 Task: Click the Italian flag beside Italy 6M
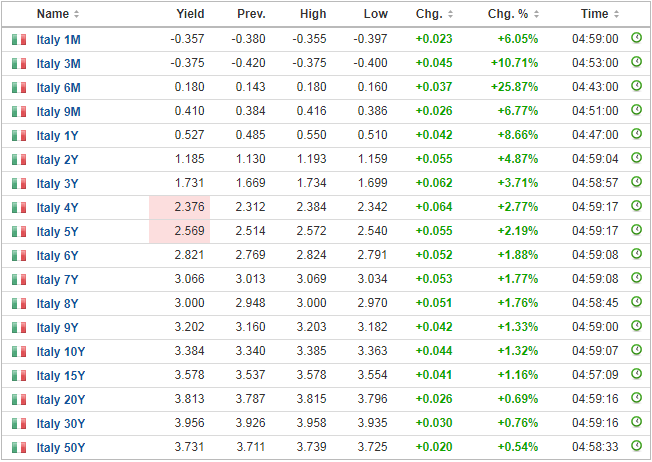tap(18, 87)
